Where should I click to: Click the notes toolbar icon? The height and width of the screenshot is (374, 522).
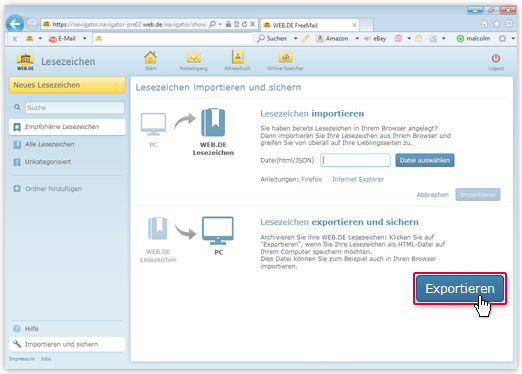(433, 39)
